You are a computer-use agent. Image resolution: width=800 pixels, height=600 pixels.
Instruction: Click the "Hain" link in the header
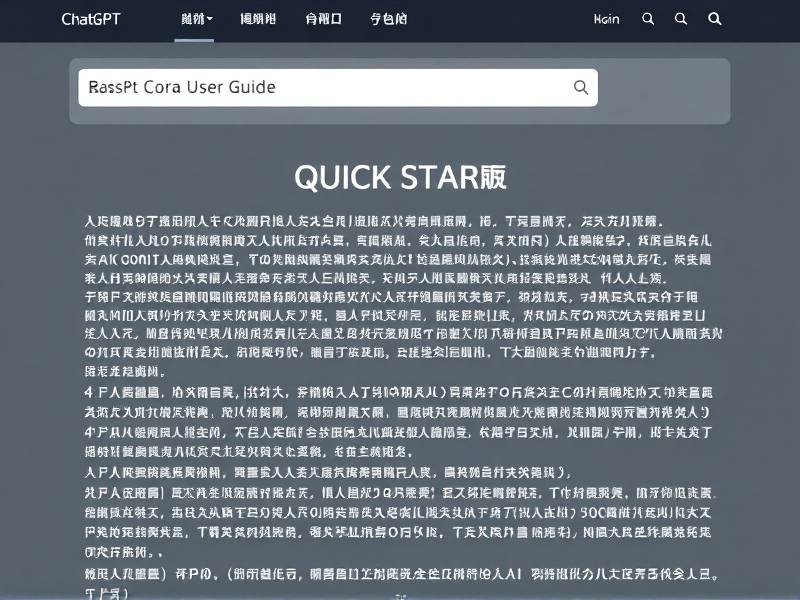[606, 19]
